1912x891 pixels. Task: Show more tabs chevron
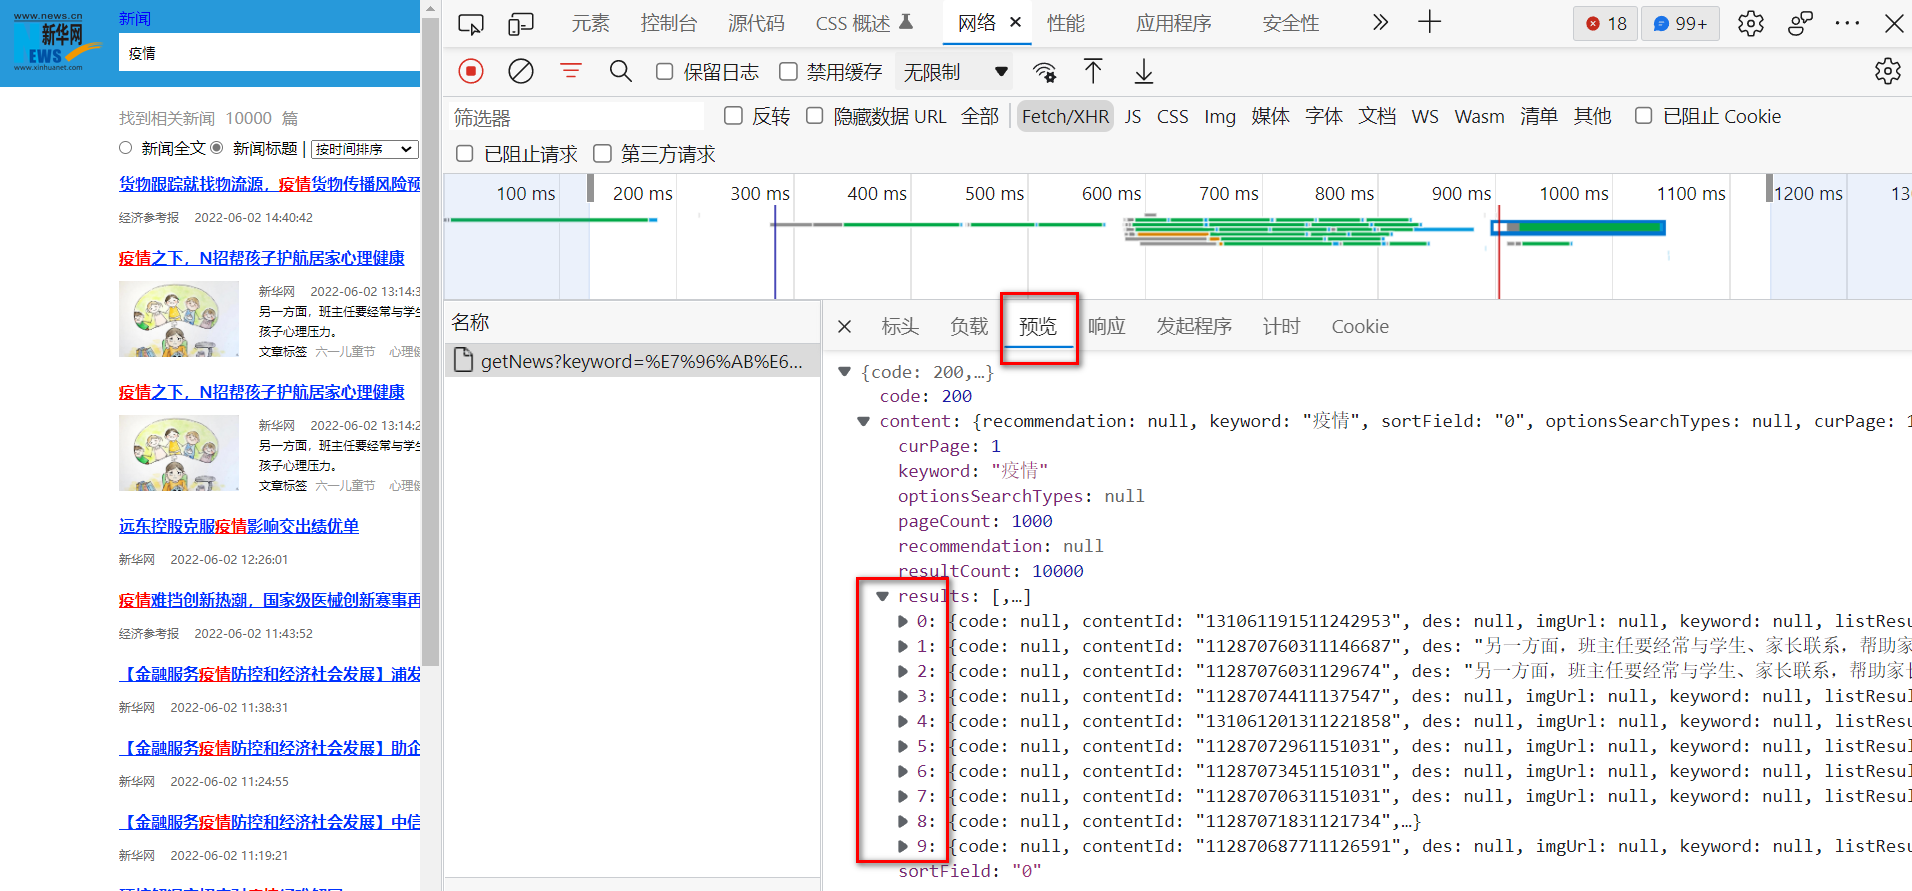pyautogui.click(x=1380, y=22)
